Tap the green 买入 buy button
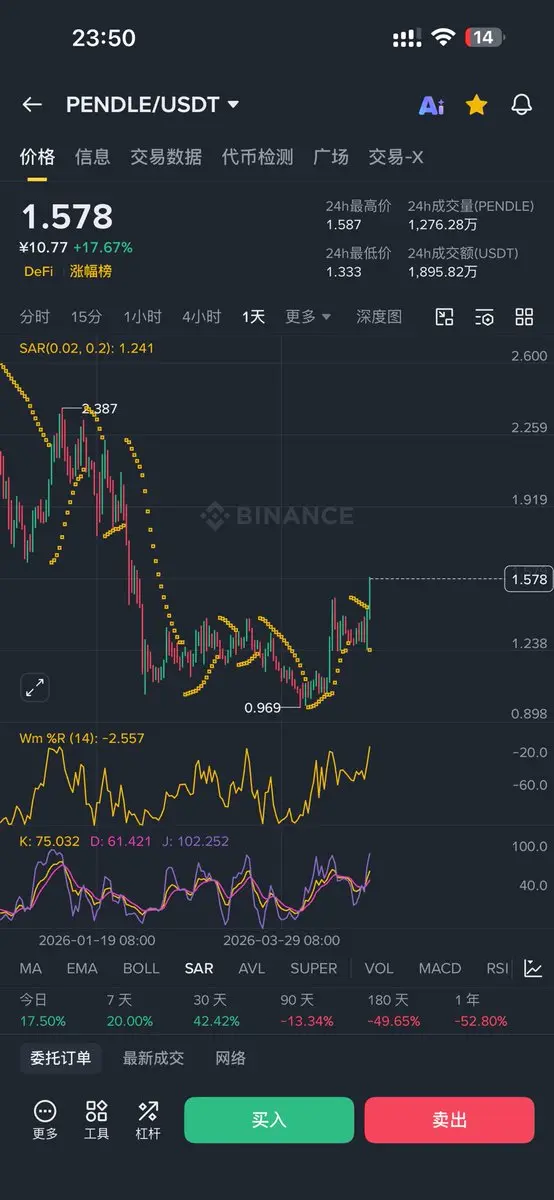Image resolution: width=554 pixels, height=1200 pixels. [269, 1120]
